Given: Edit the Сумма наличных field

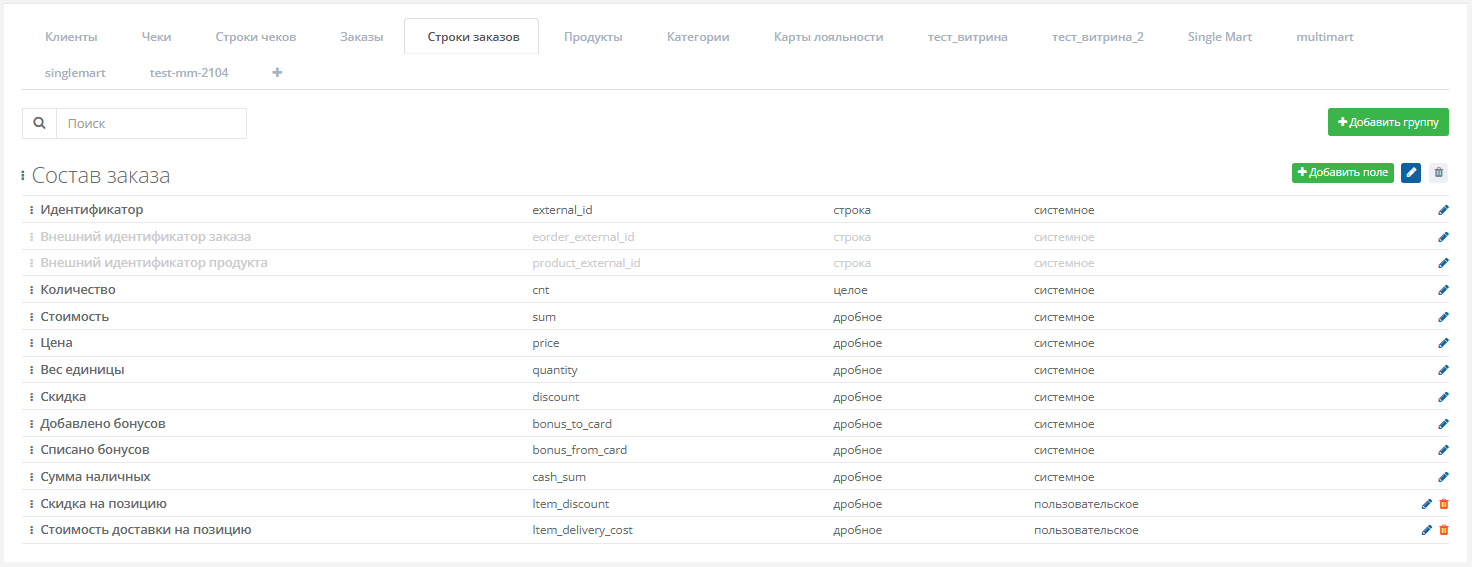Looking at the screenshot, I should pos(1443,477).
